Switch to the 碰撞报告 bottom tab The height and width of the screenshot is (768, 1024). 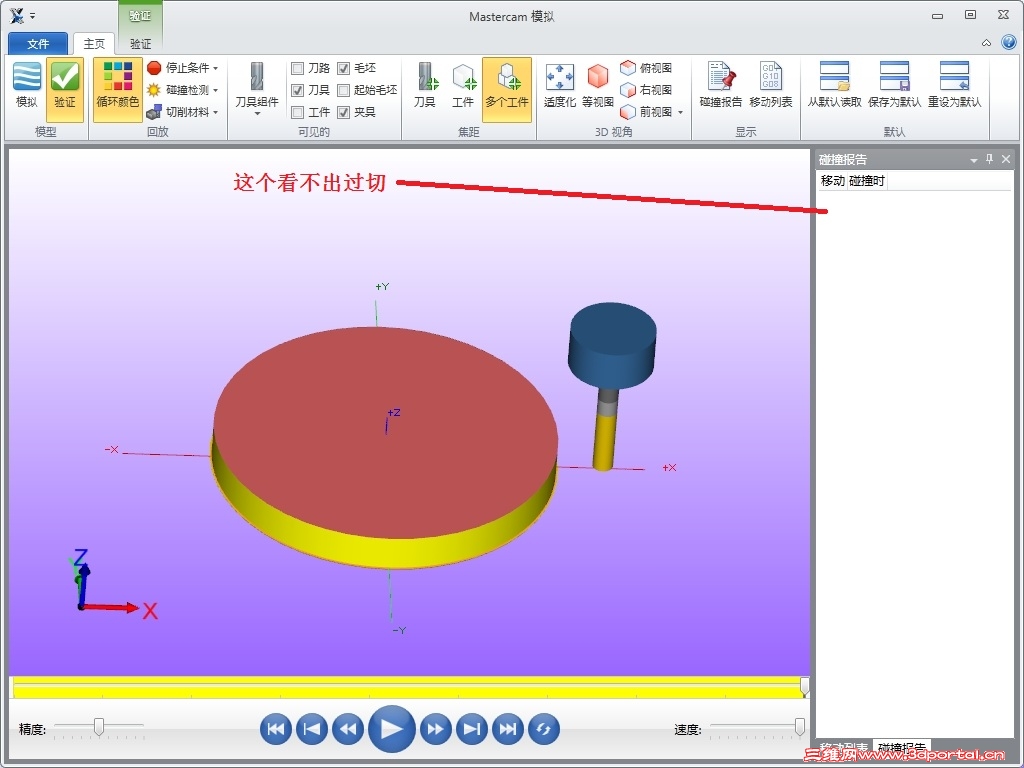click(x=902, y=746)
